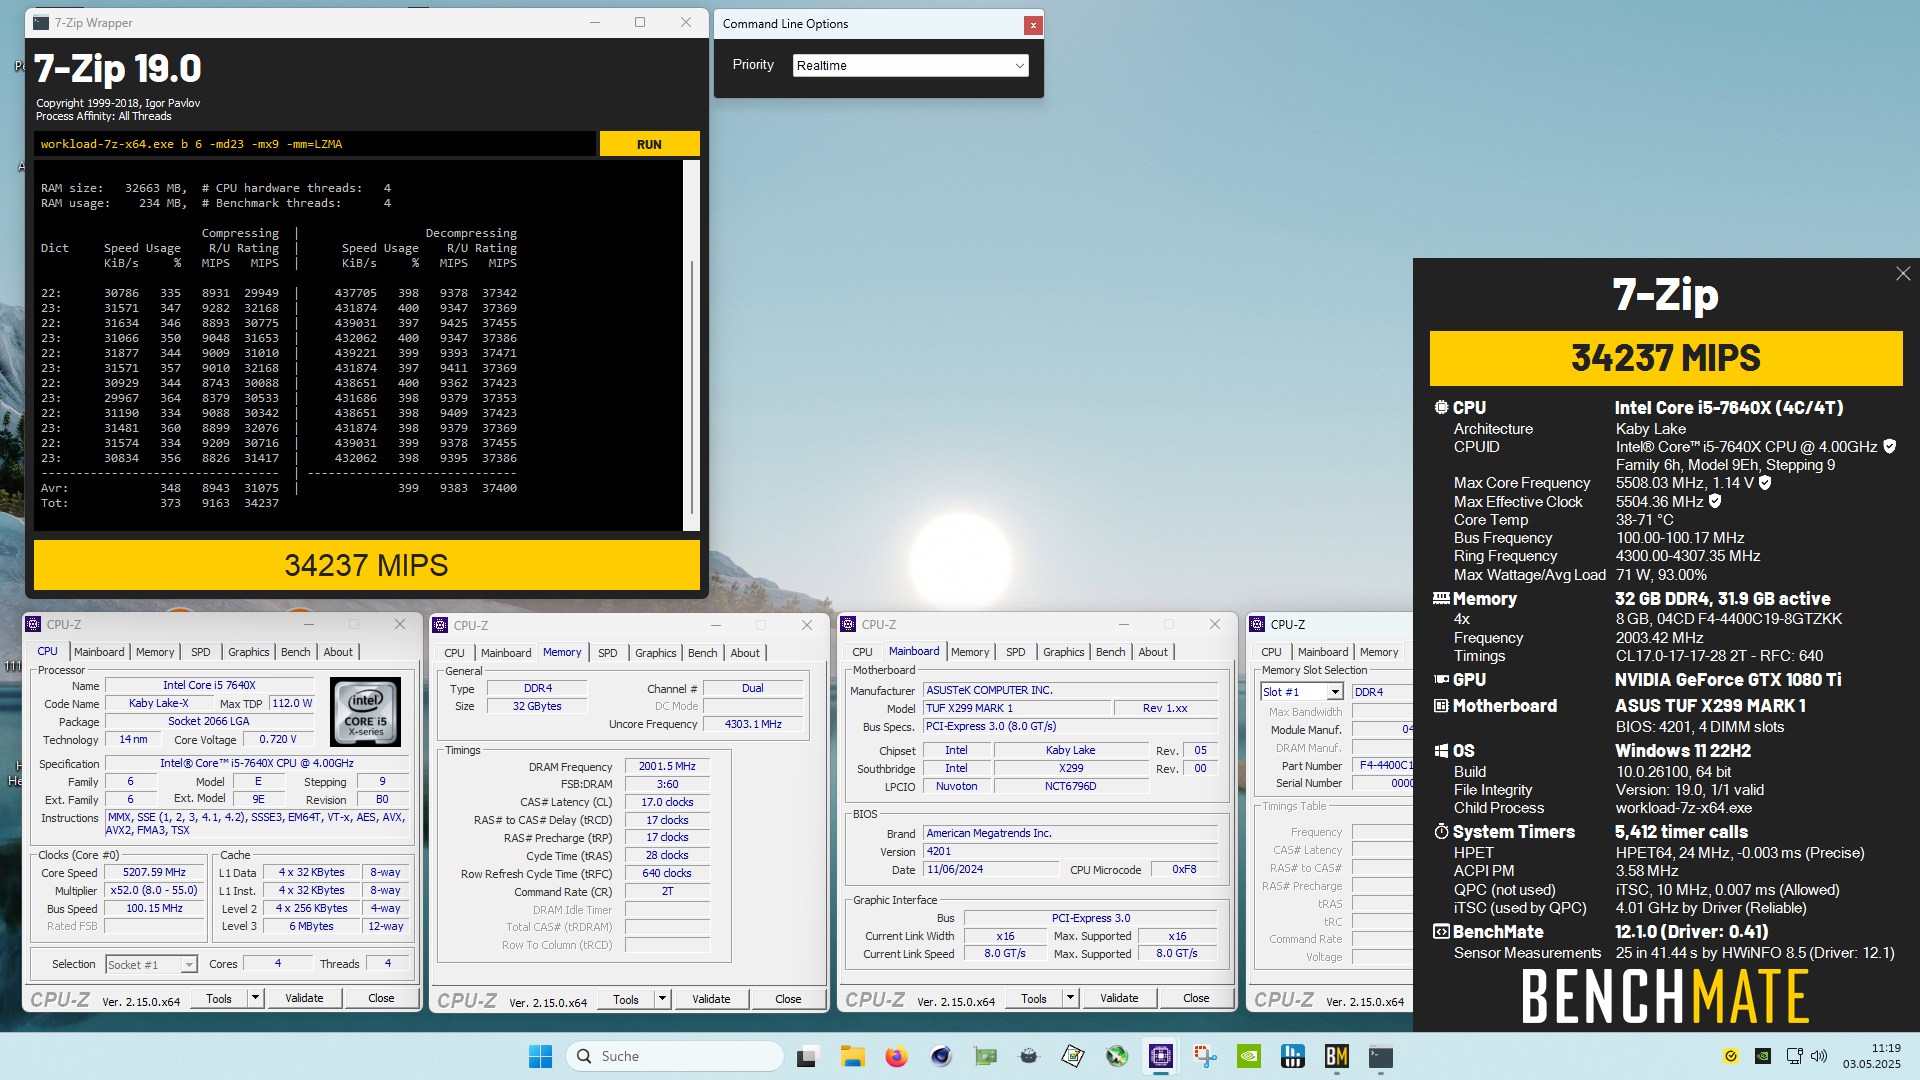Click the Motherboard section icon in BenchMate panel
1920x1080 pixels.
click(1441, 705)
